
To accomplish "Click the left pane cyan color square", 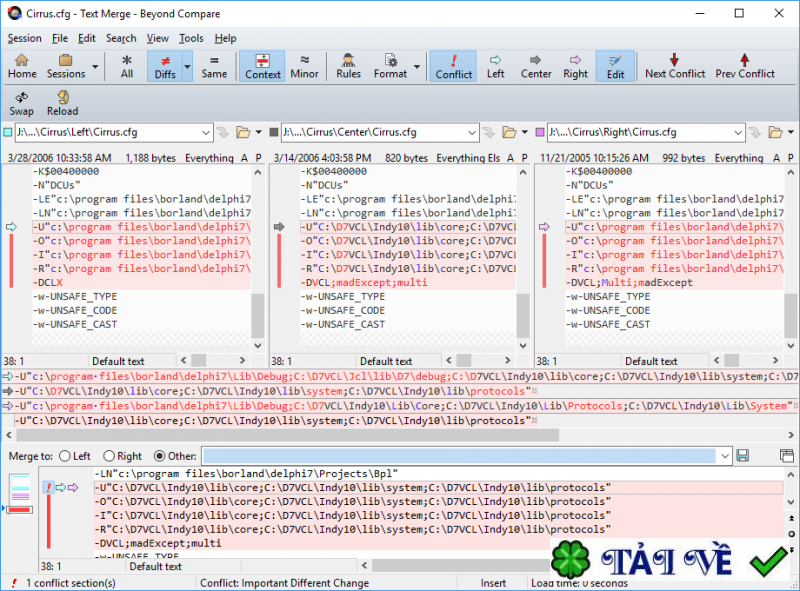I will (x=8, y=132).
